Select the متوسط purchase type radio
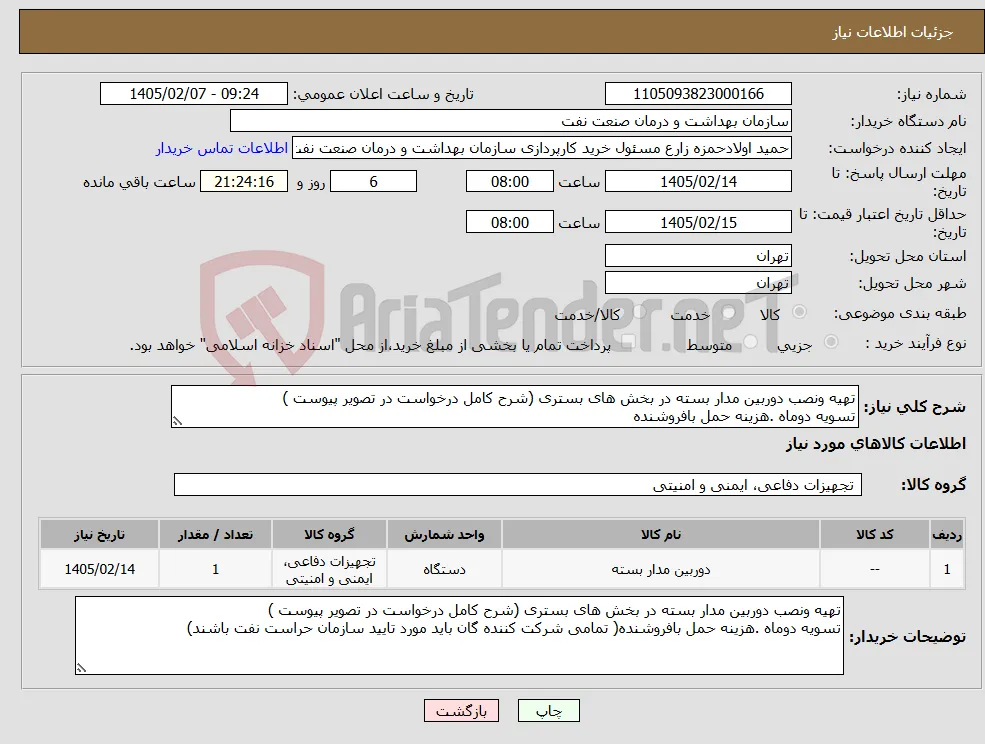 750,342
